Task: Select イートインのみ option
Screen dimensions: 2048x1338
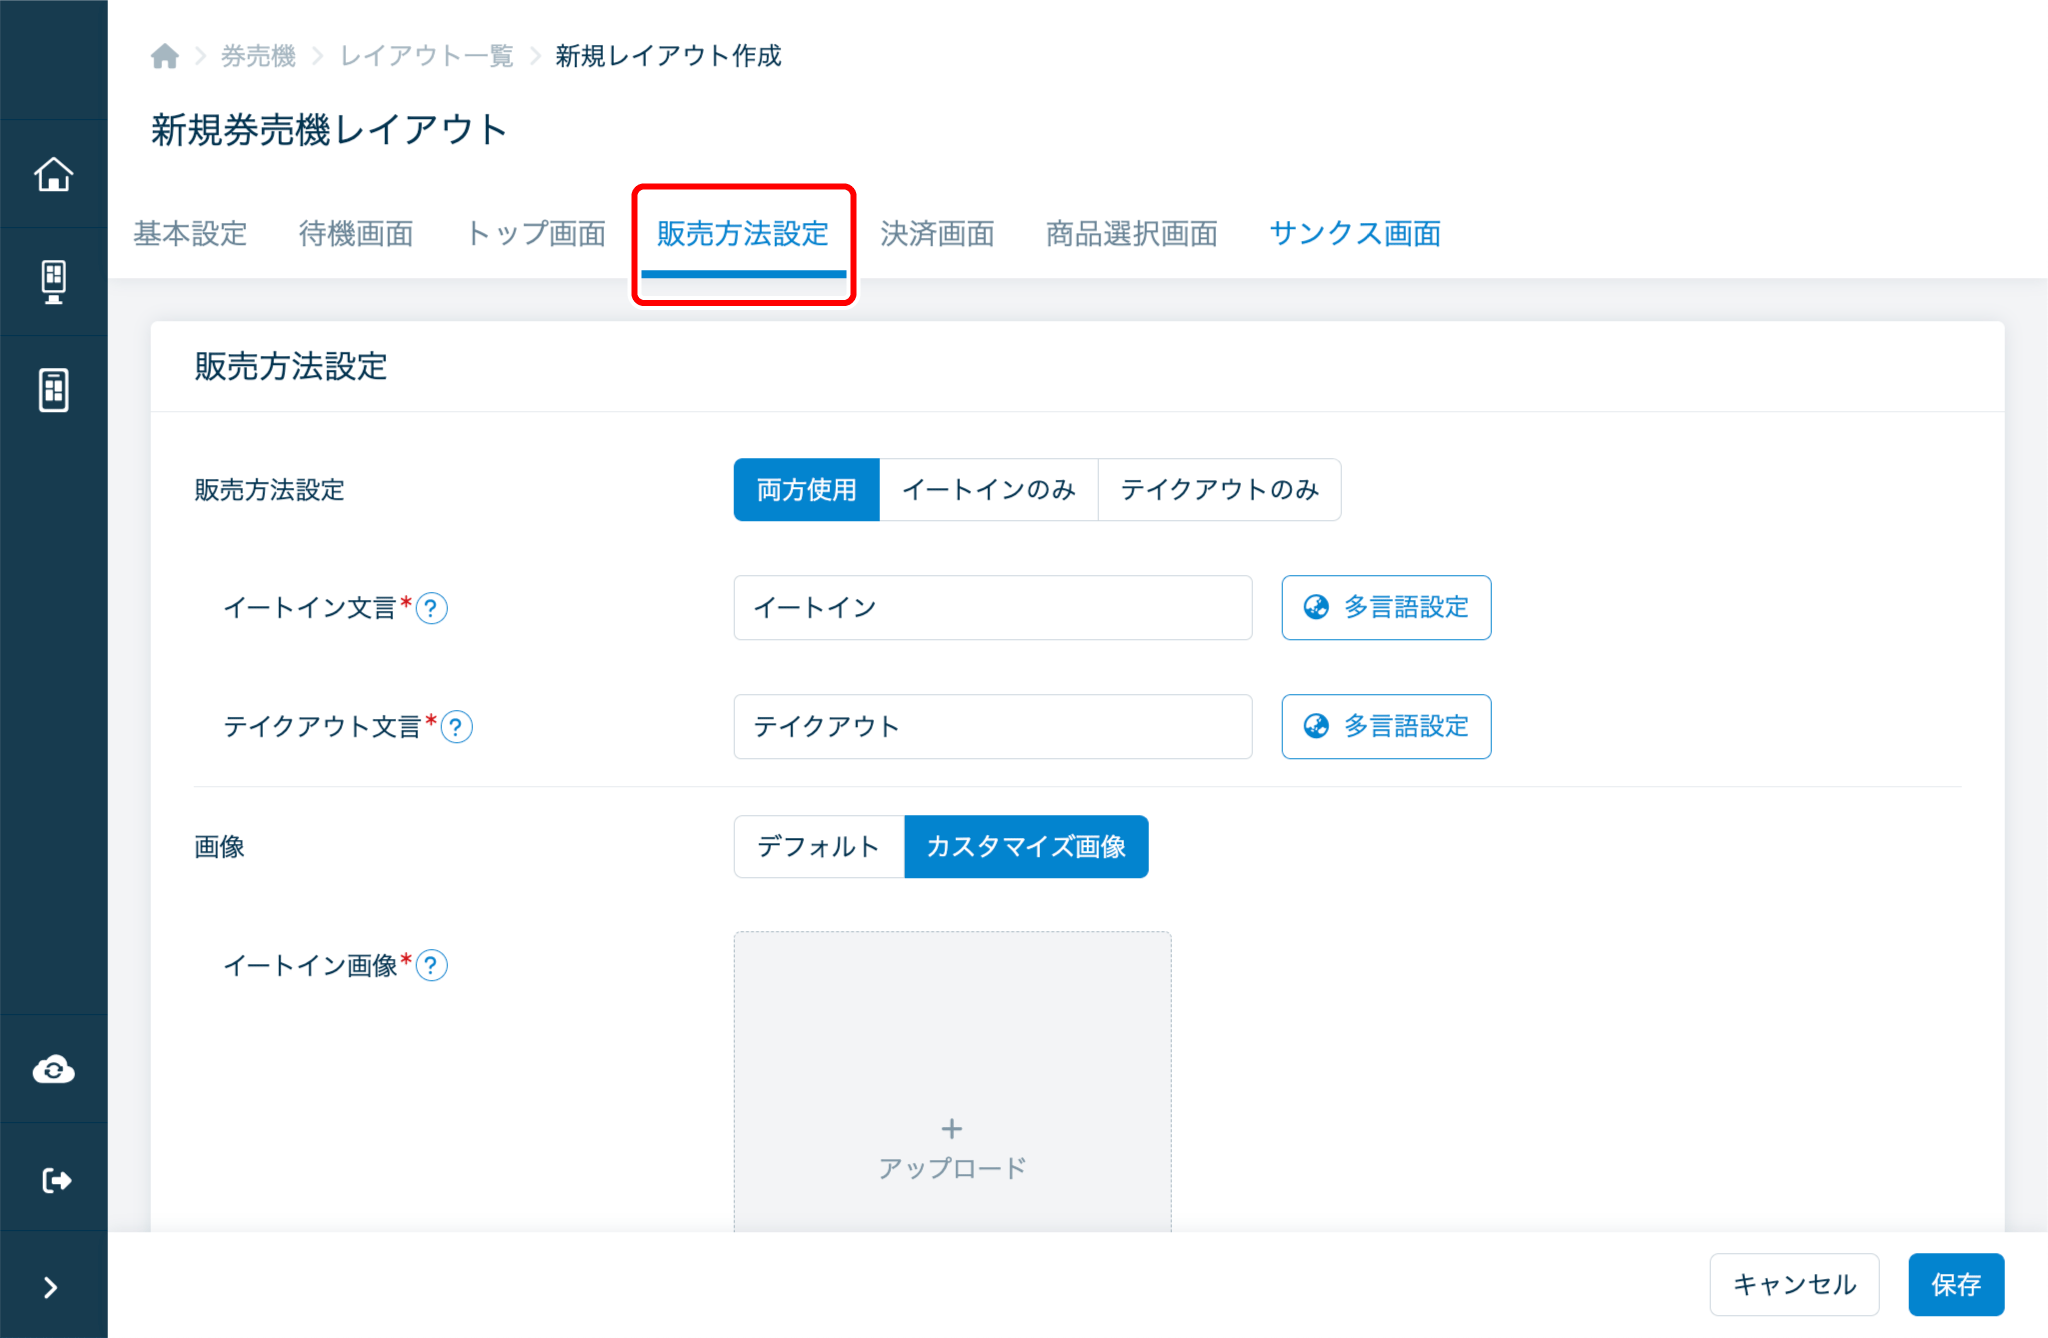Action: point(988,490)
